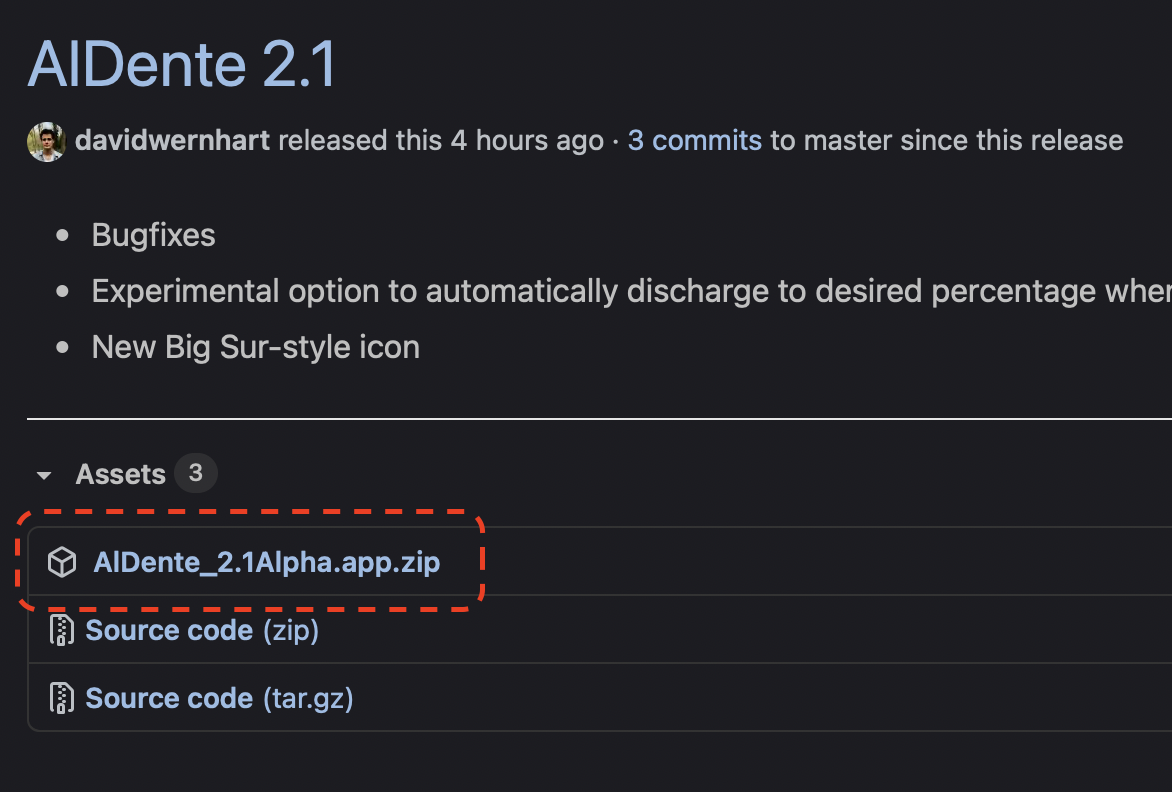Open the AlDente 2.1 release title
The image size is (1172, 792).
click(x=183, y=64)
